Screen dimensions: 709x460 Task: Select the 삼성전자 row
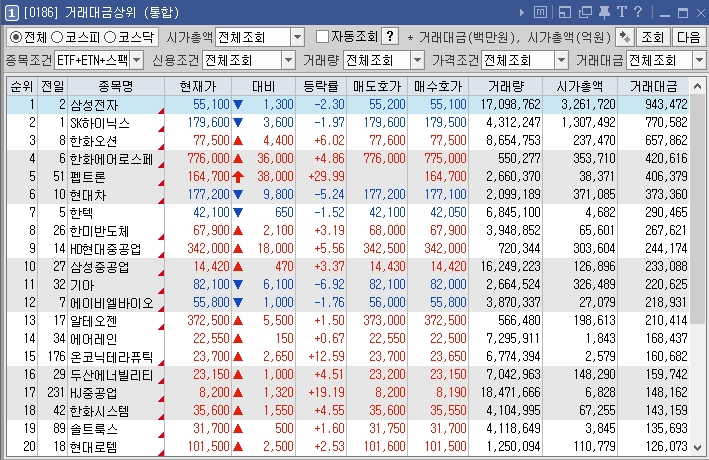[348, 104]
